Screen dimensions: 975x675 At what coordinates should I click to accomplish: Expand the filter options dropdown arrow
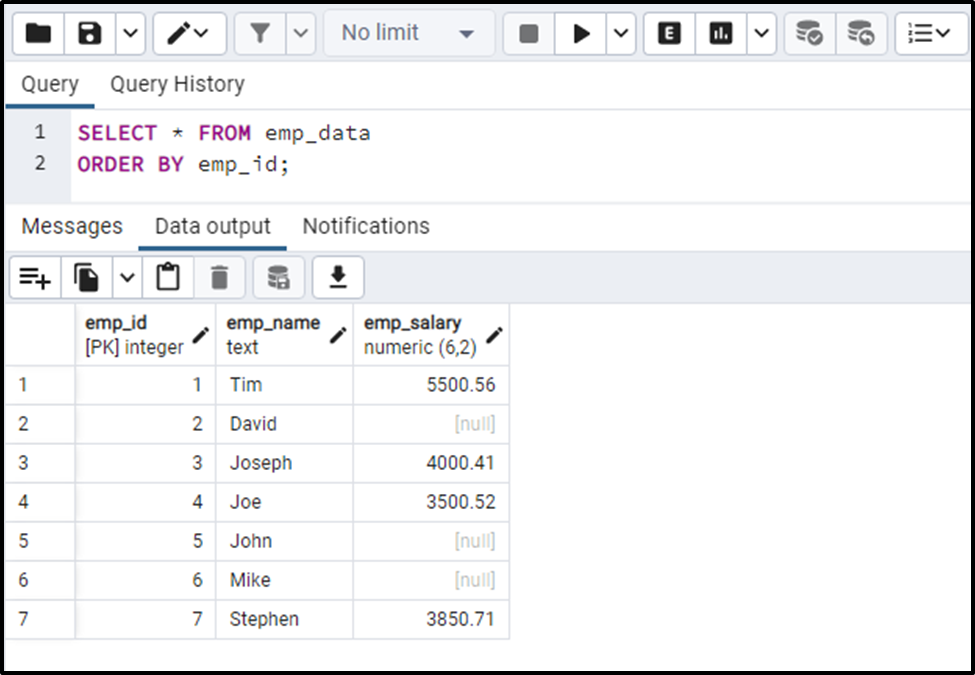tap(301, 33)
